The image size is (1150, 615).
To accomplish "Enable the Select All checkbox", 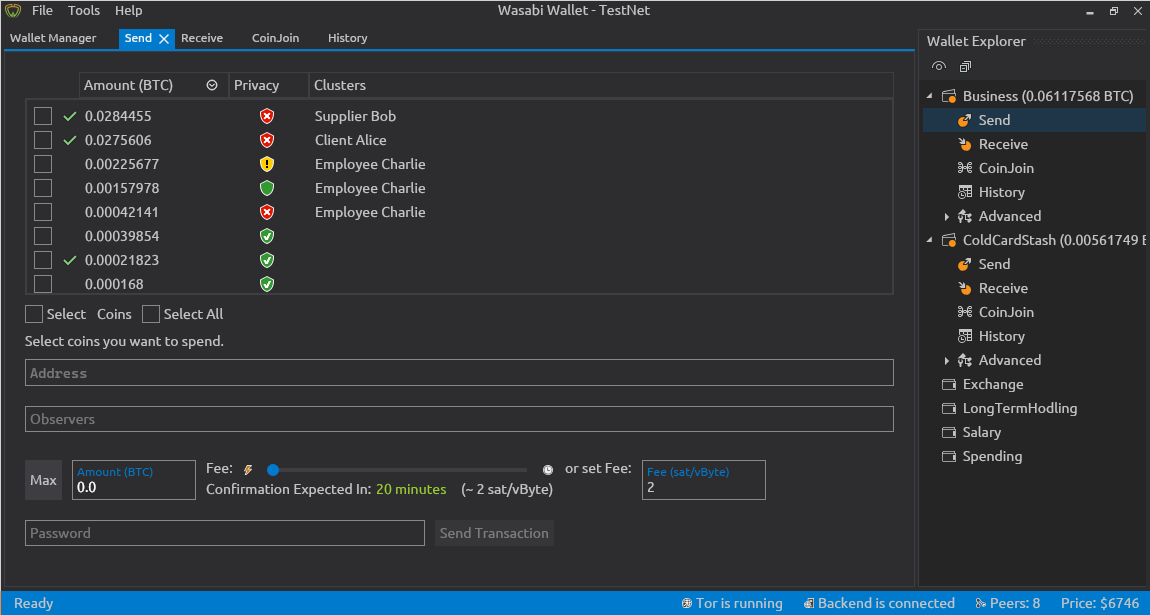I will click(151, 314).
